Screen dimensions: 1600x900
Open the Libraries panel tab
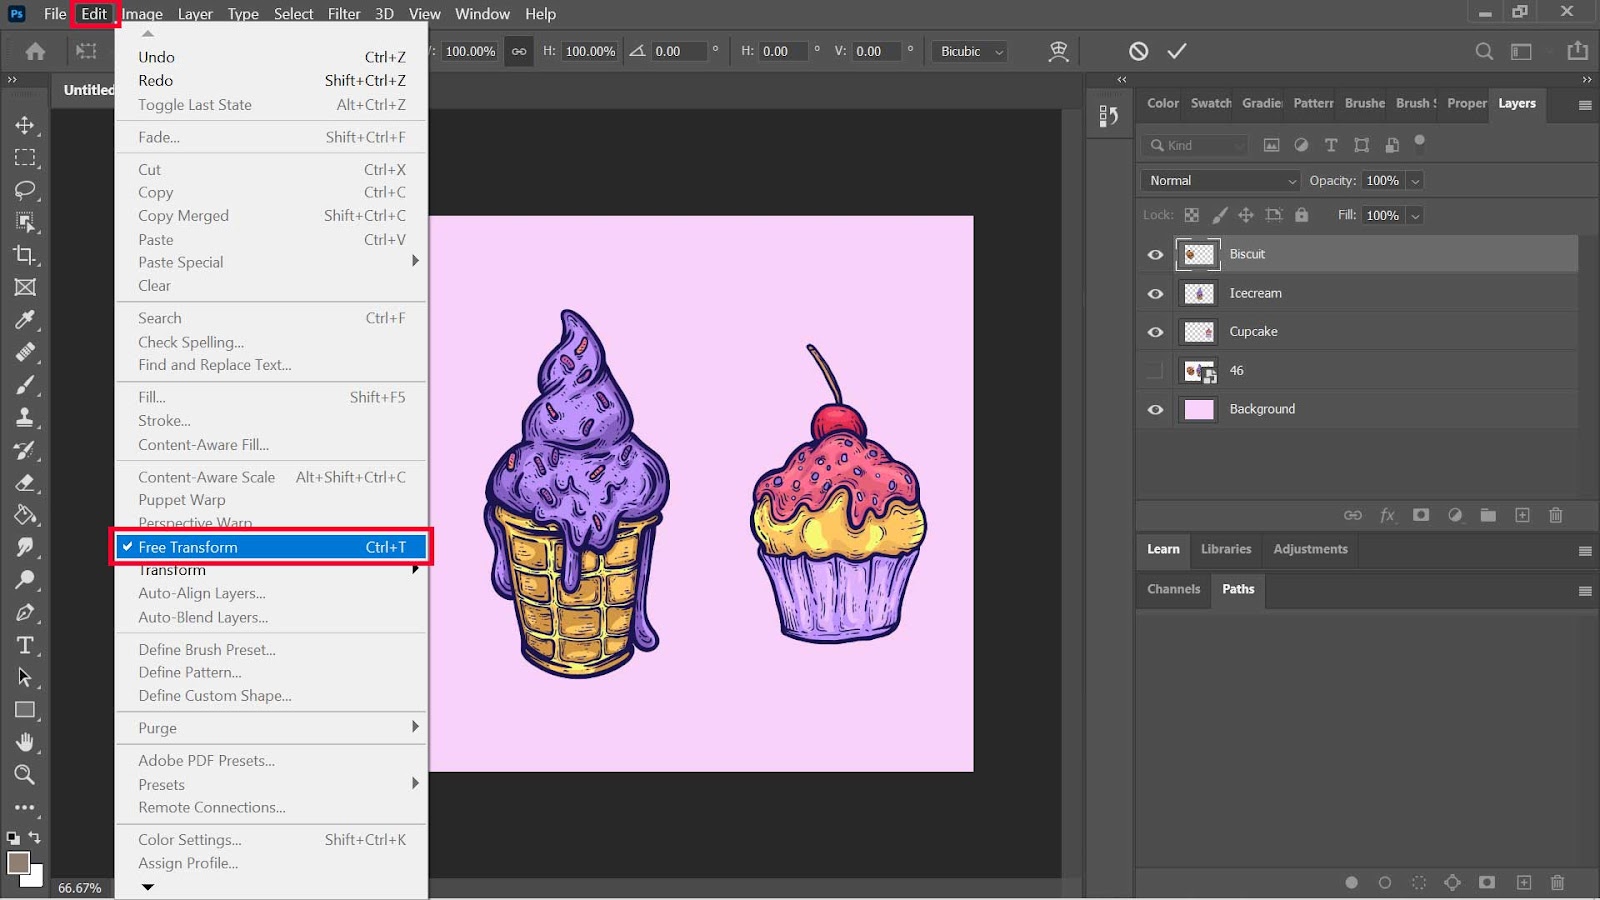[1225, 549]
